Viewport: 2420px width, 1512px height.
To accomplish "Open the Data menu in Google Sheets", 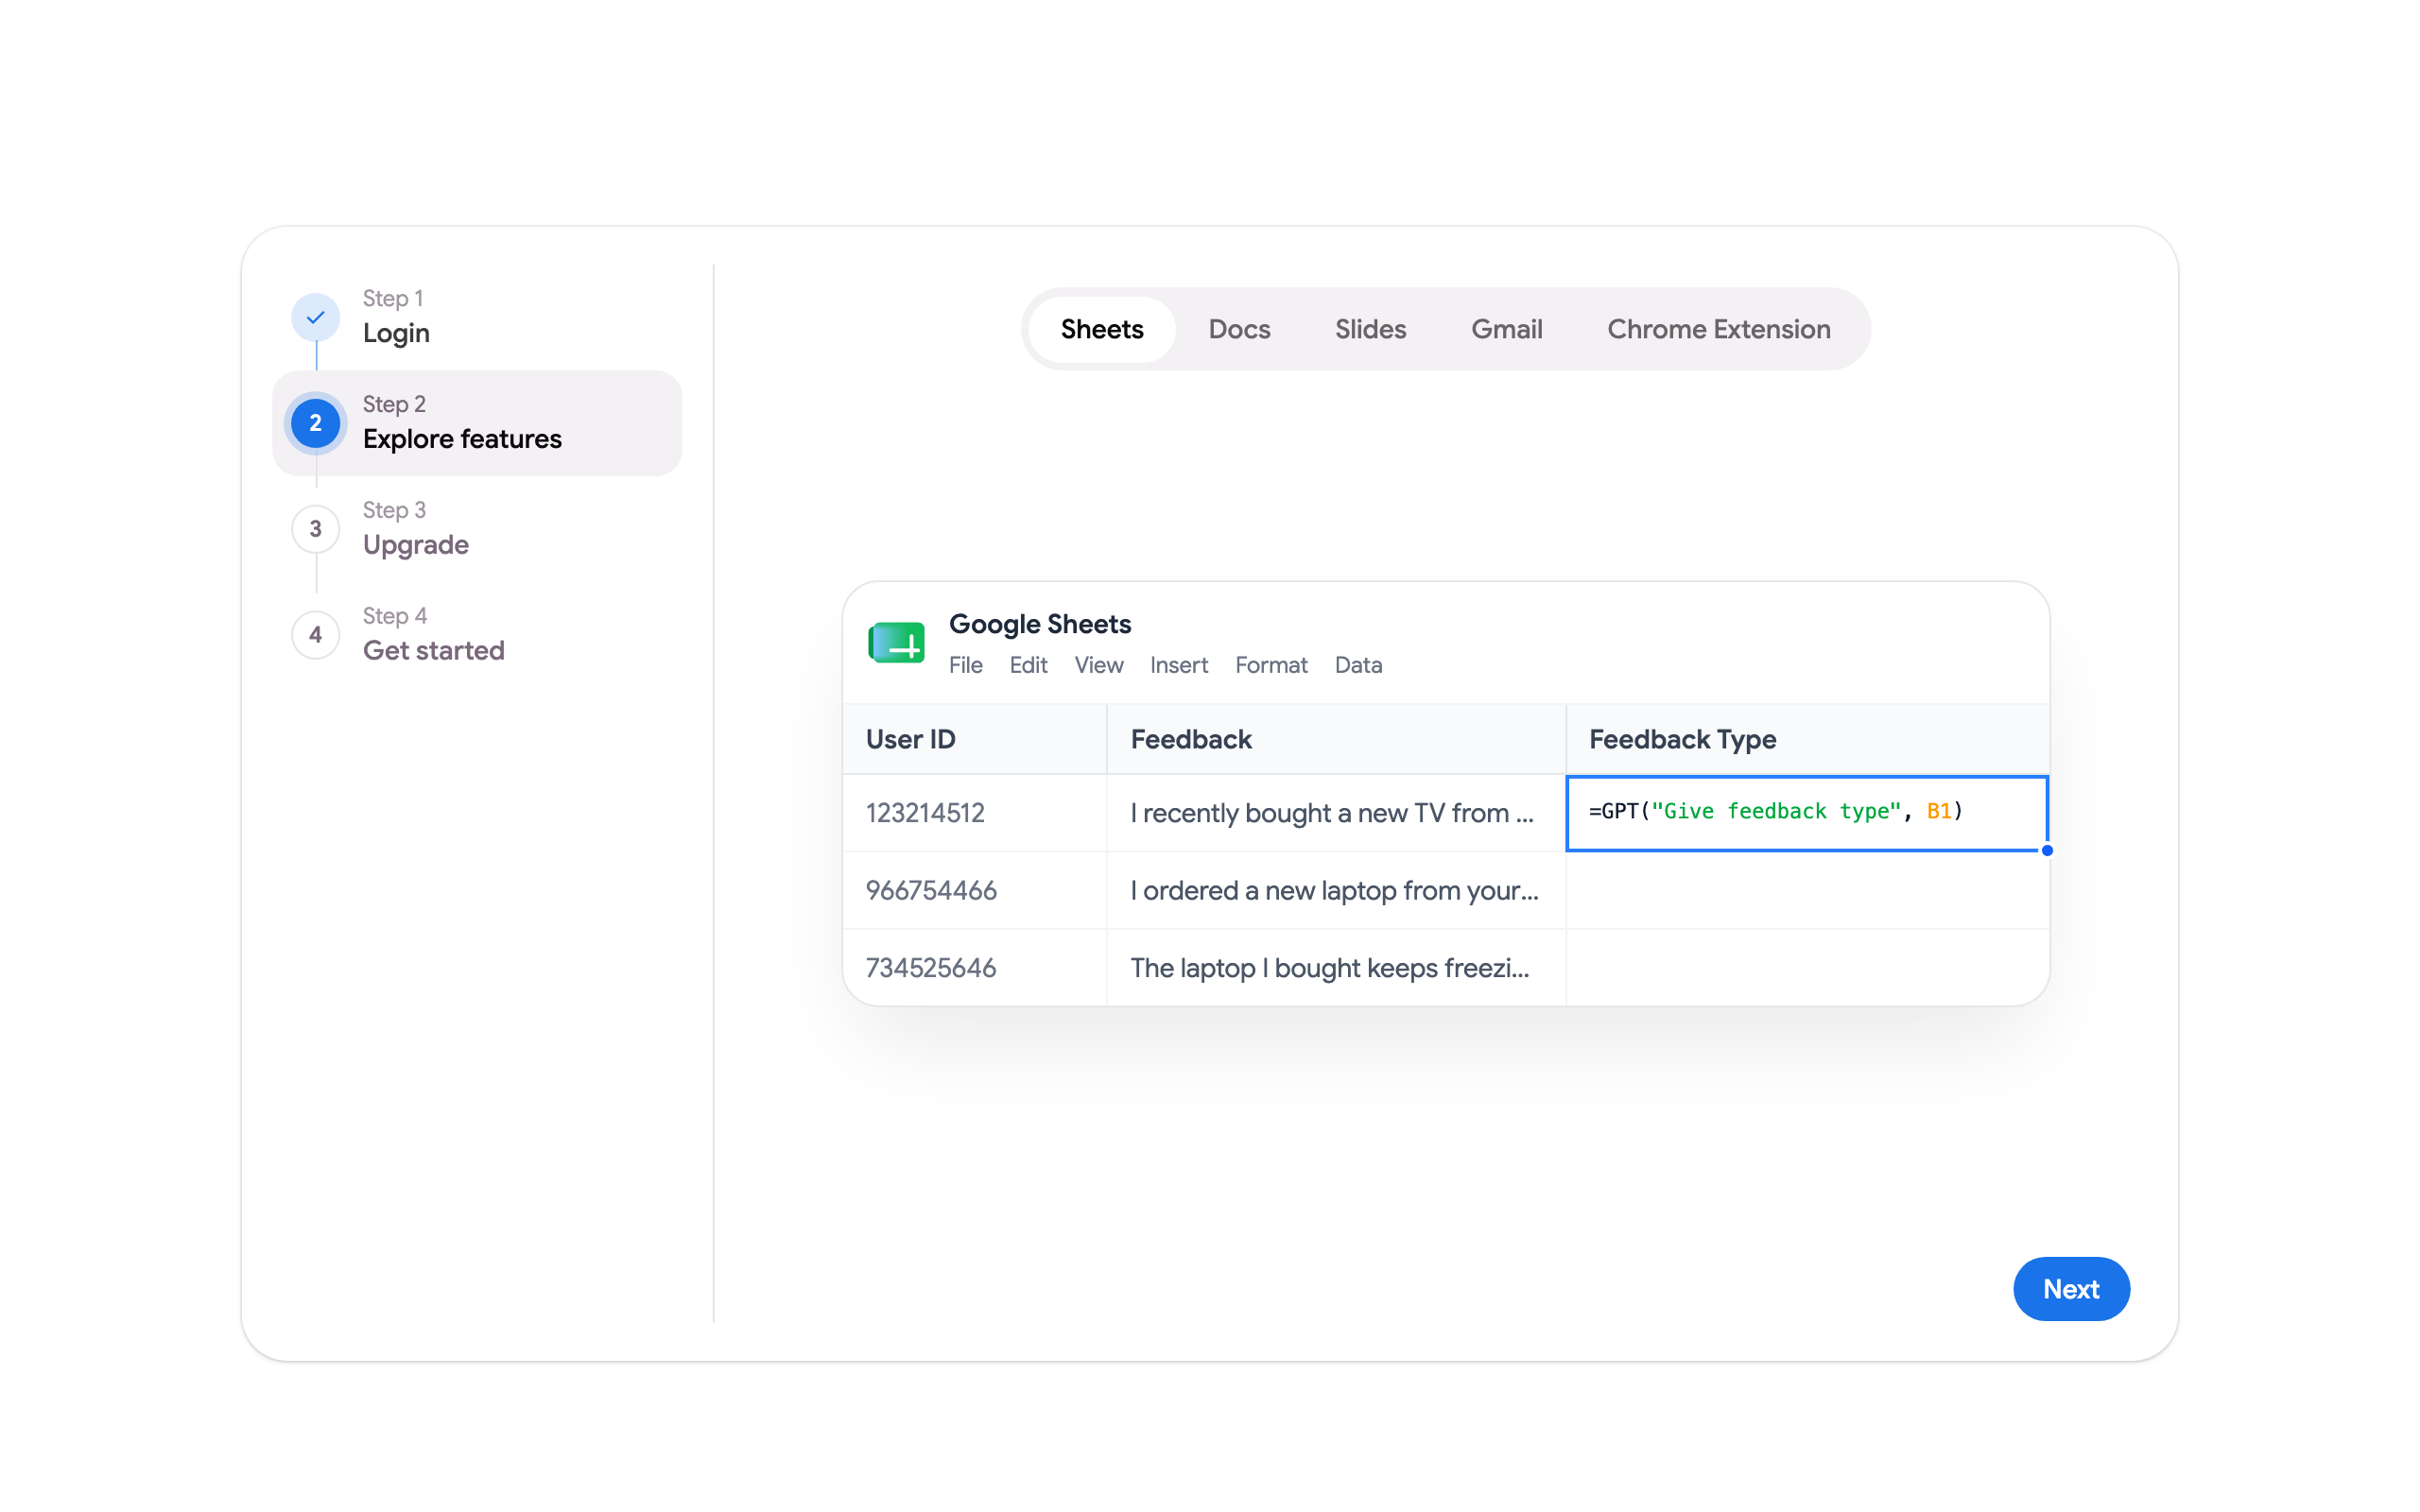I will tap(1358, 665).
